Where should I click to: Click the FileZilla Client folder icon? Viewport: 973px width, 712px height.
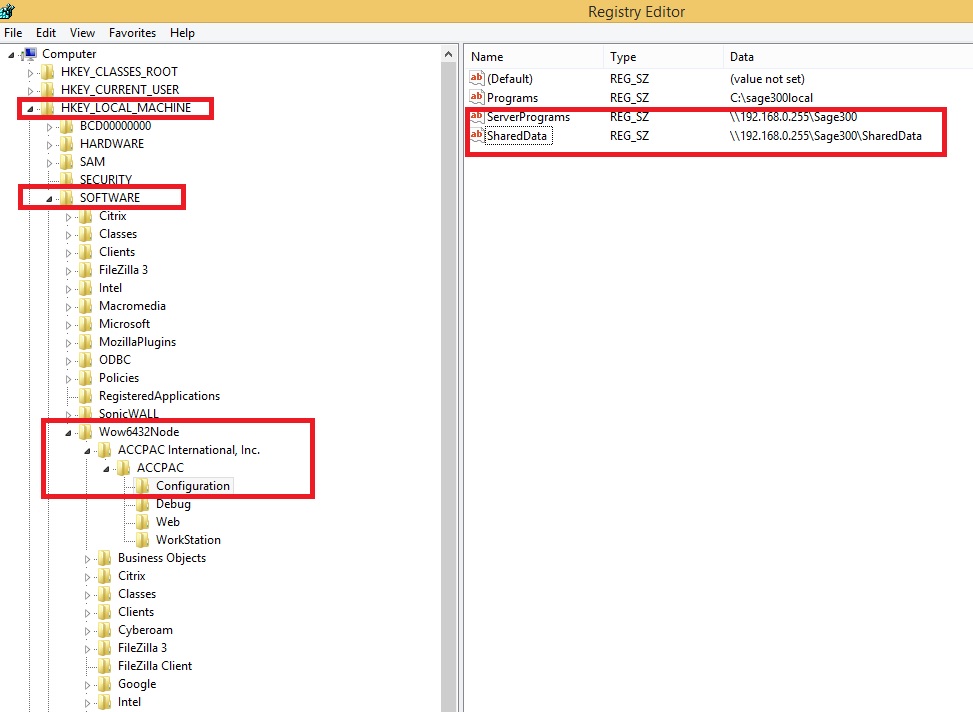click(105, 666)
